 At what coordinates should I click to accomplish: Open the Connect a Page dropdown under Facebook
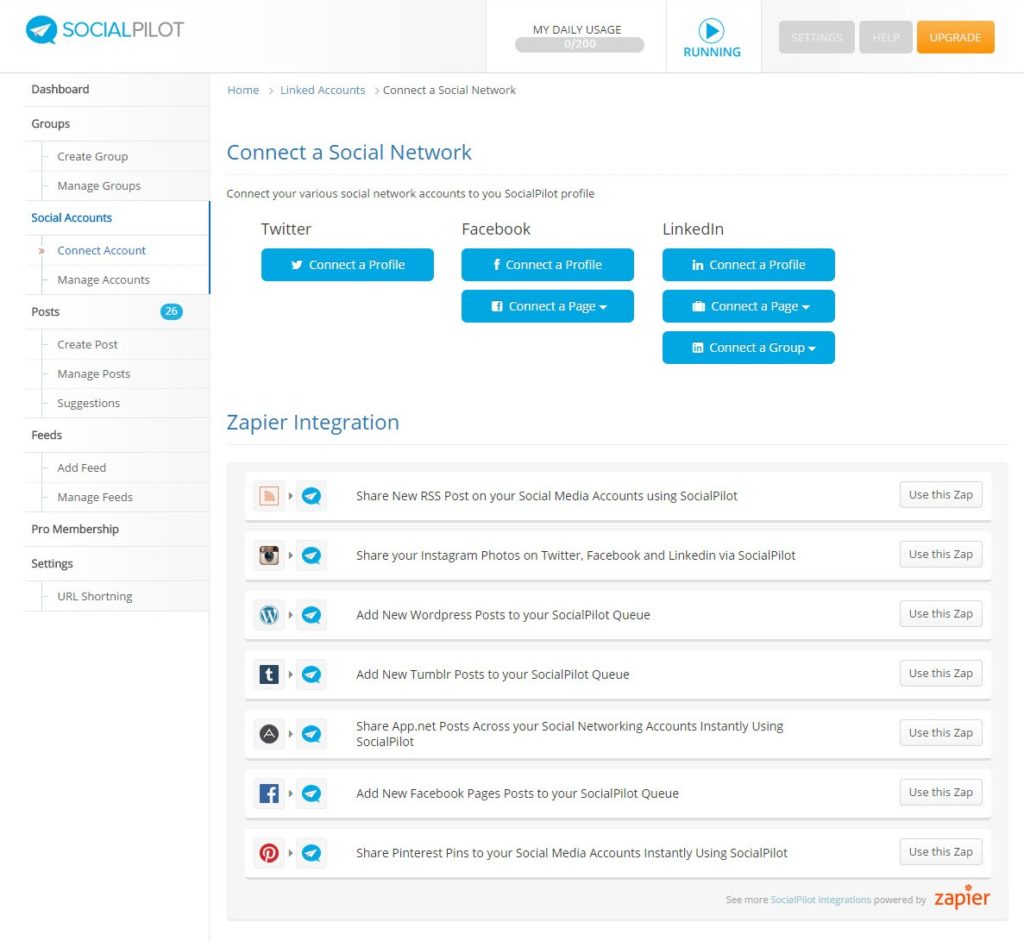(547, 305)
